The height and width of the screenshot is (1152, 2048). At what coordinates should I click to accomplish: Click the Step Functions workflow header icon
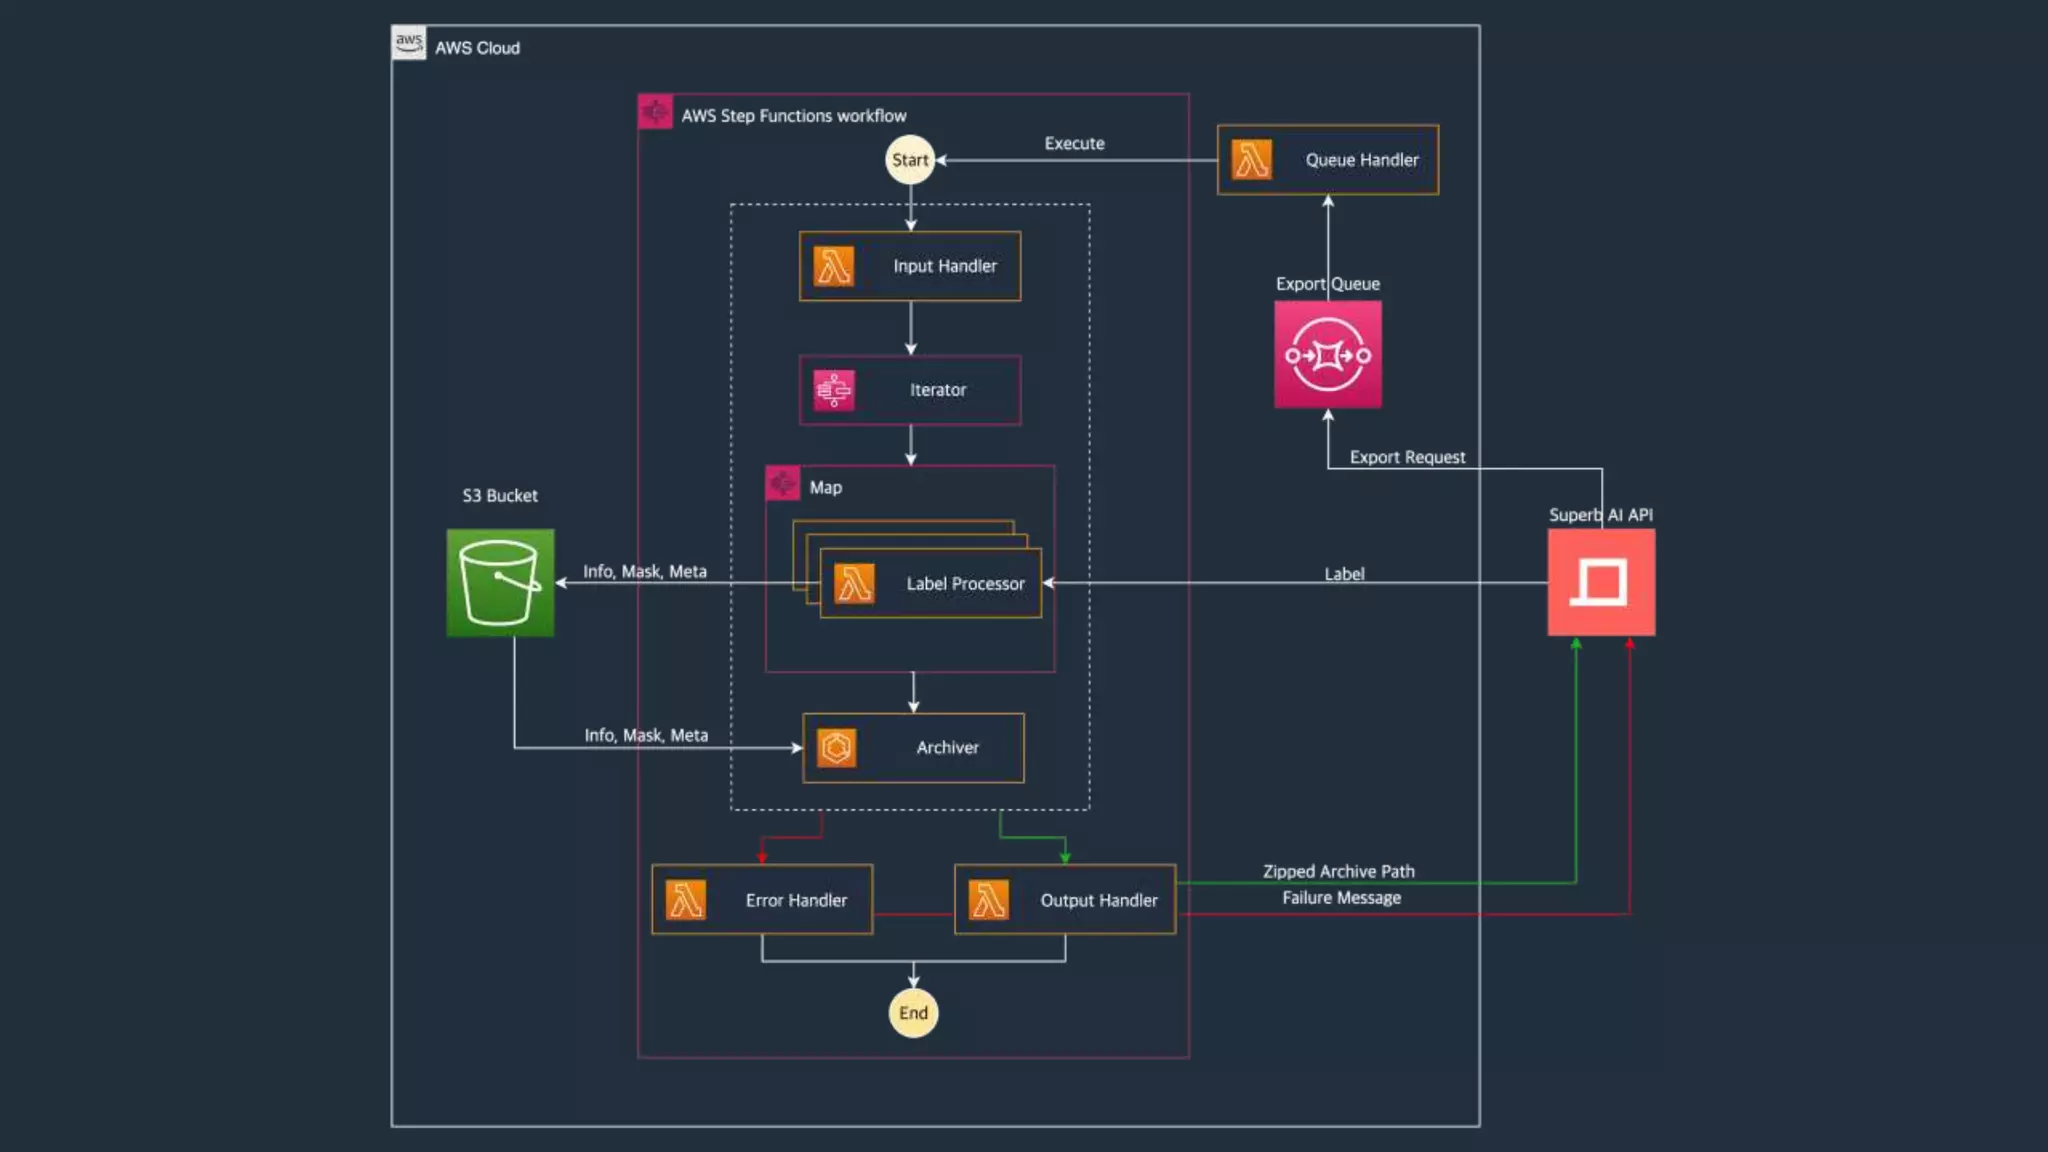[655, 112]
